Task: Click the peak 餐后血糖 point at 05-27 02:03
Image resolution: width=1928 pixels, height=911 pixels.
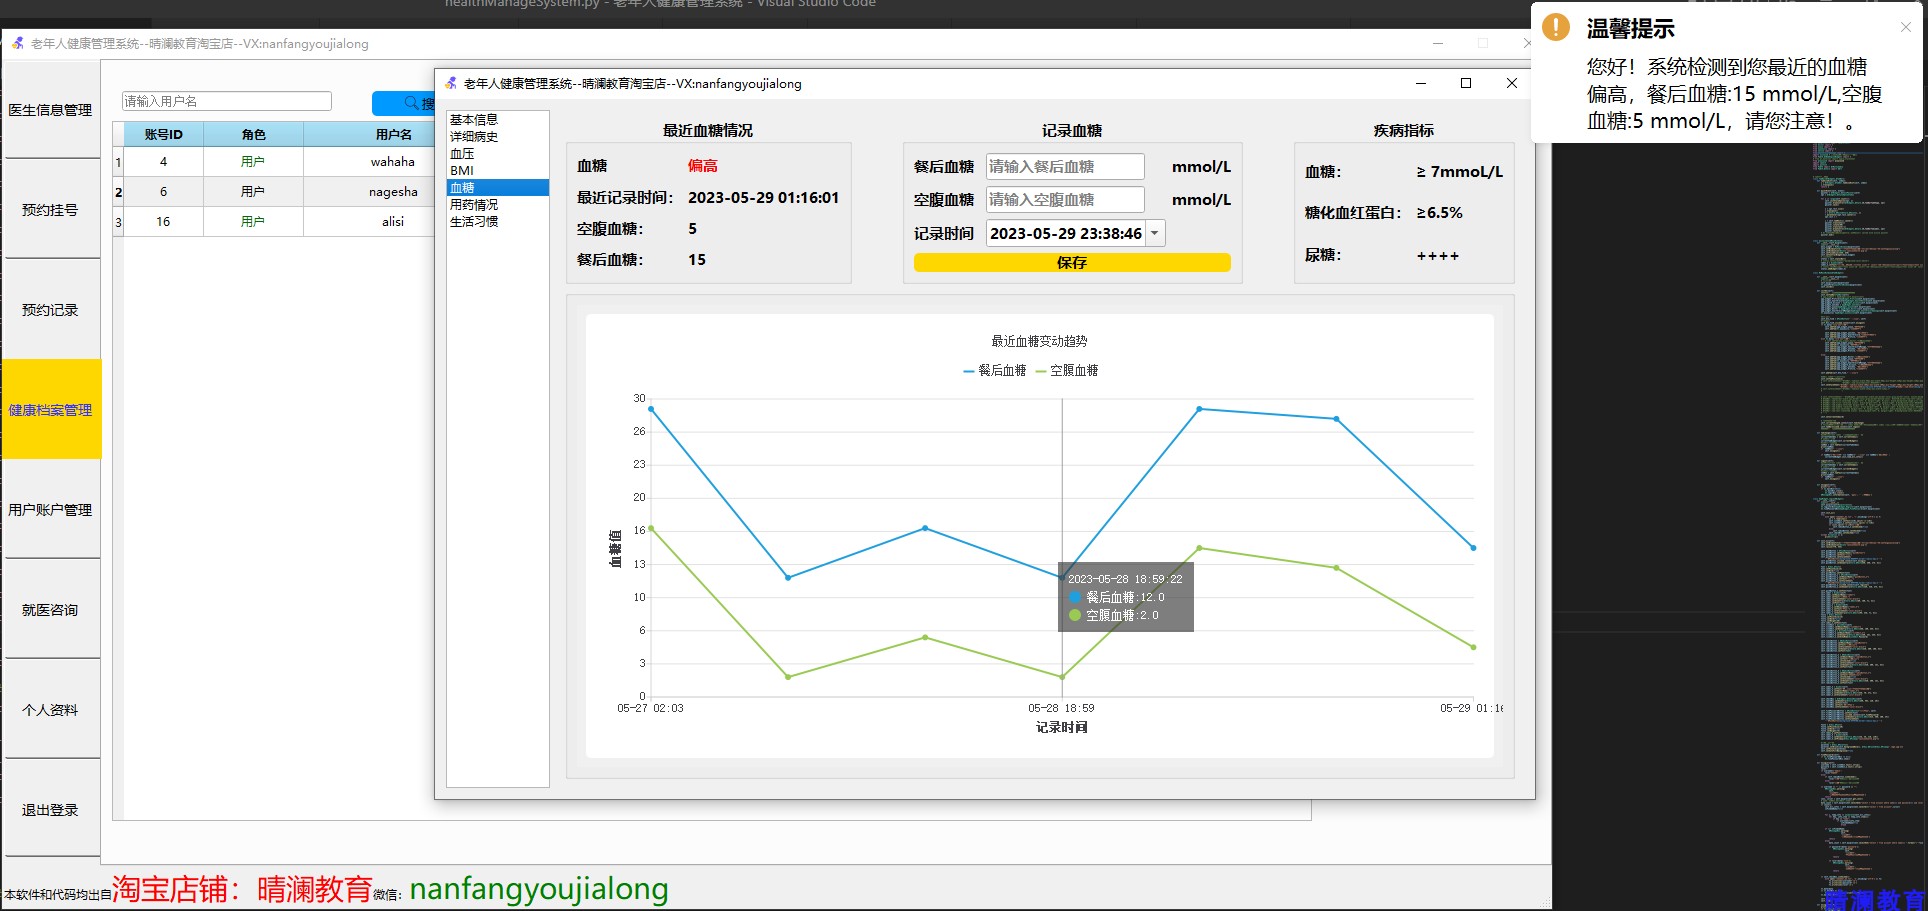Action: pyautogui.click(x=651, y=409)
